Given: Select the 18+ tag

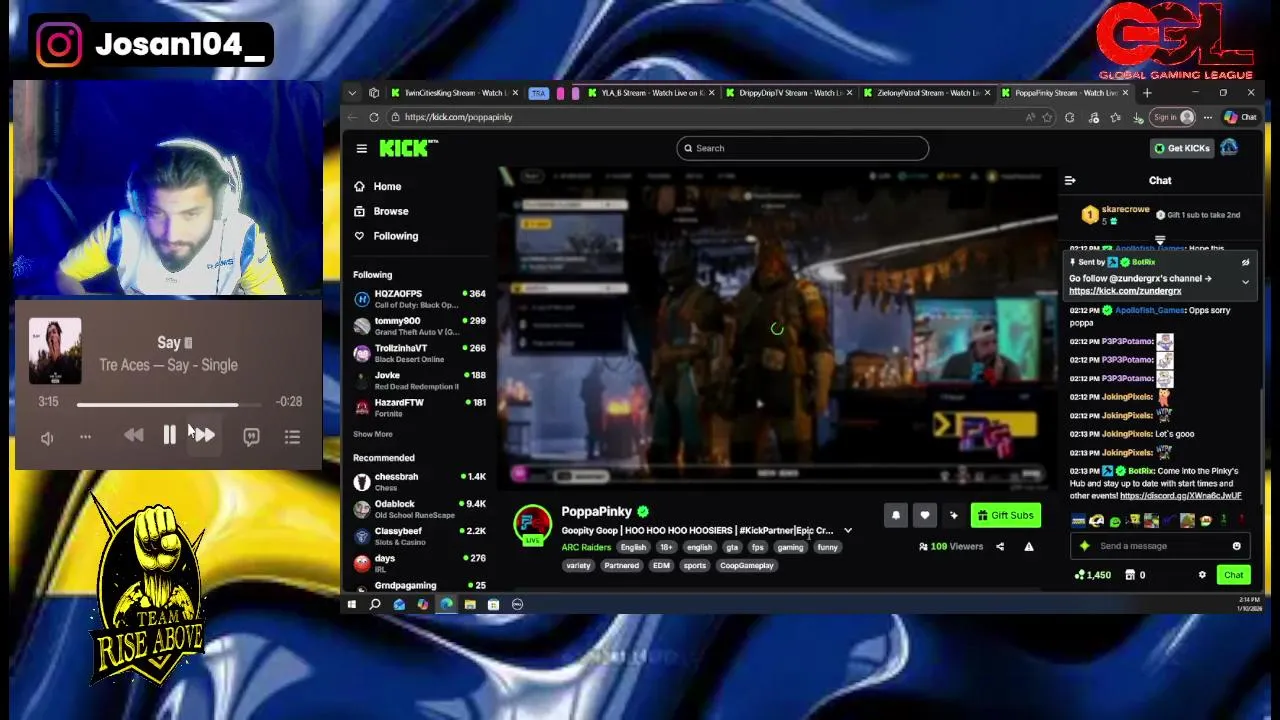Looking at the screenshot, I should coord(666,547).
